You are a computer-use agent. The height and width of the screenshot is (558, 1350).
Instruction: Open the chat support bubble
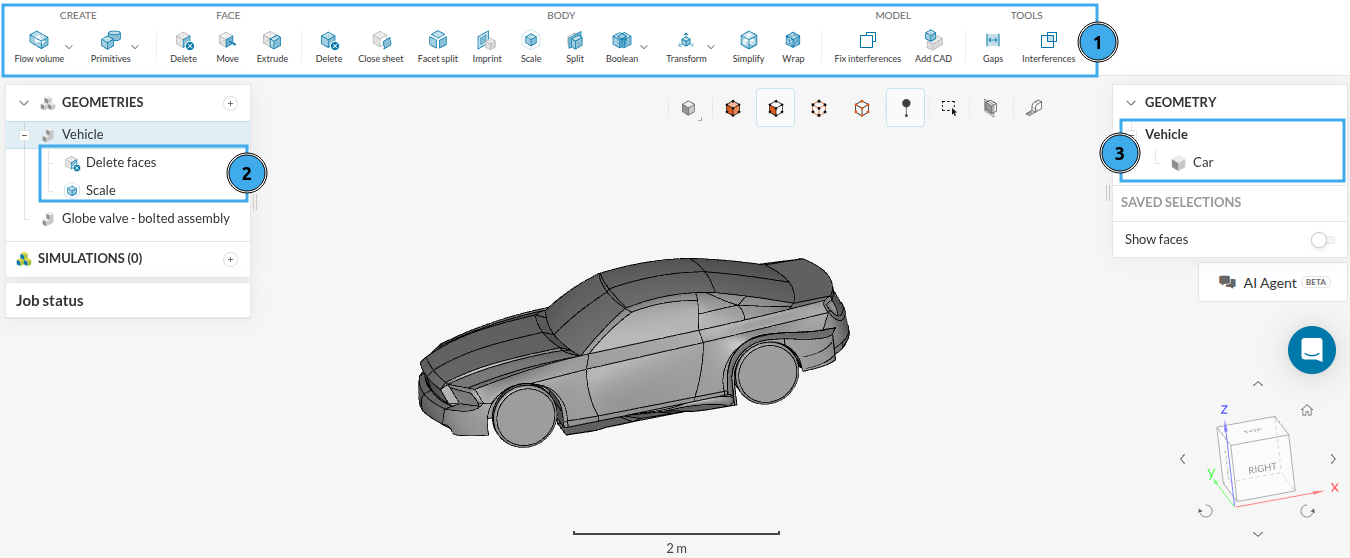coord(1311,350)
